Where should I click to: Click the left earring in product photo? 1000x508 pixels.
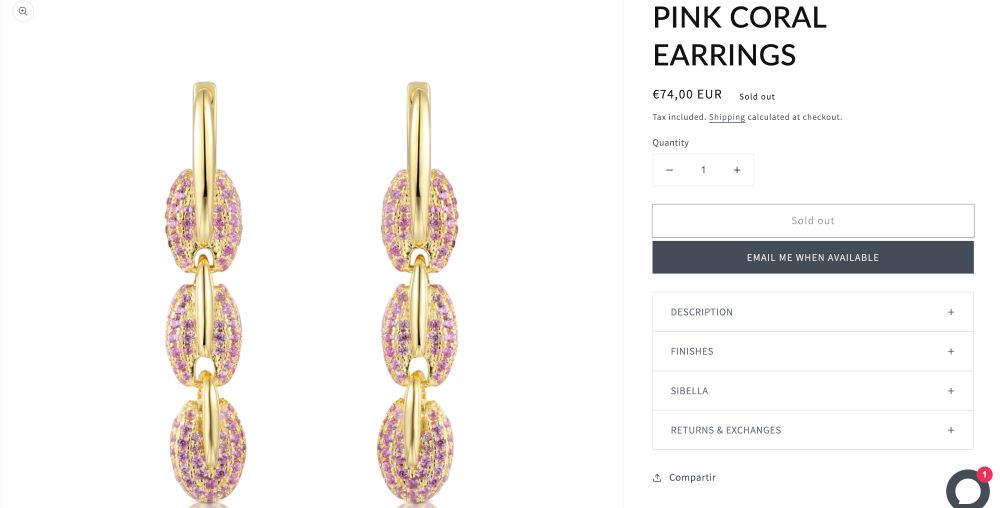coord(204,300)
